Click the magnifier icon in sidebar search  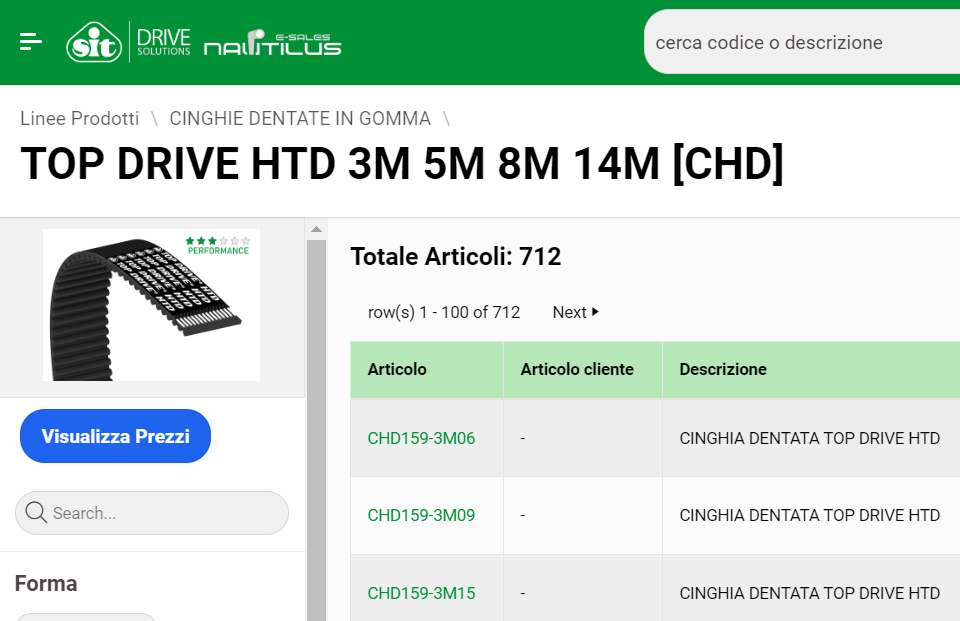pos(36,513)
